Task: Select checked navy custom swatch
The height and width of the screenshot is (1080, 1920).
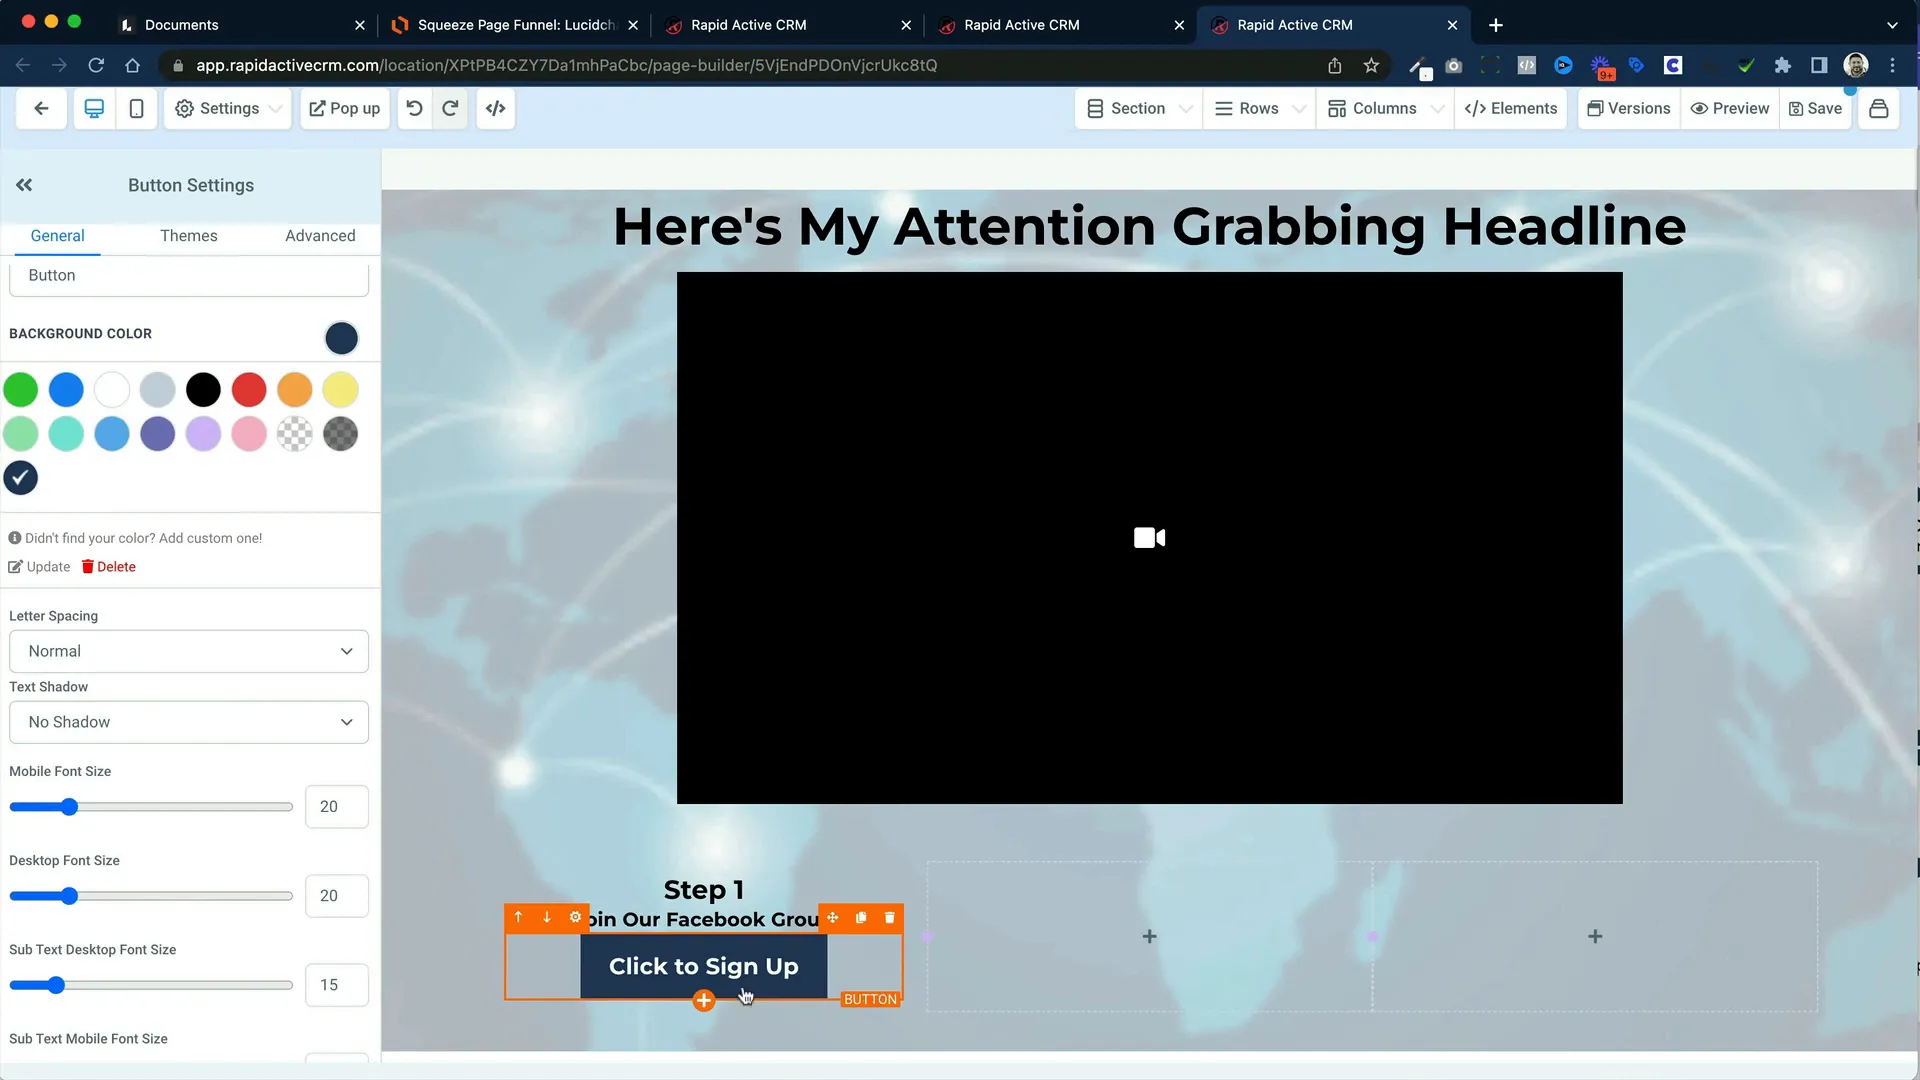Action: (x=21, y=478)
